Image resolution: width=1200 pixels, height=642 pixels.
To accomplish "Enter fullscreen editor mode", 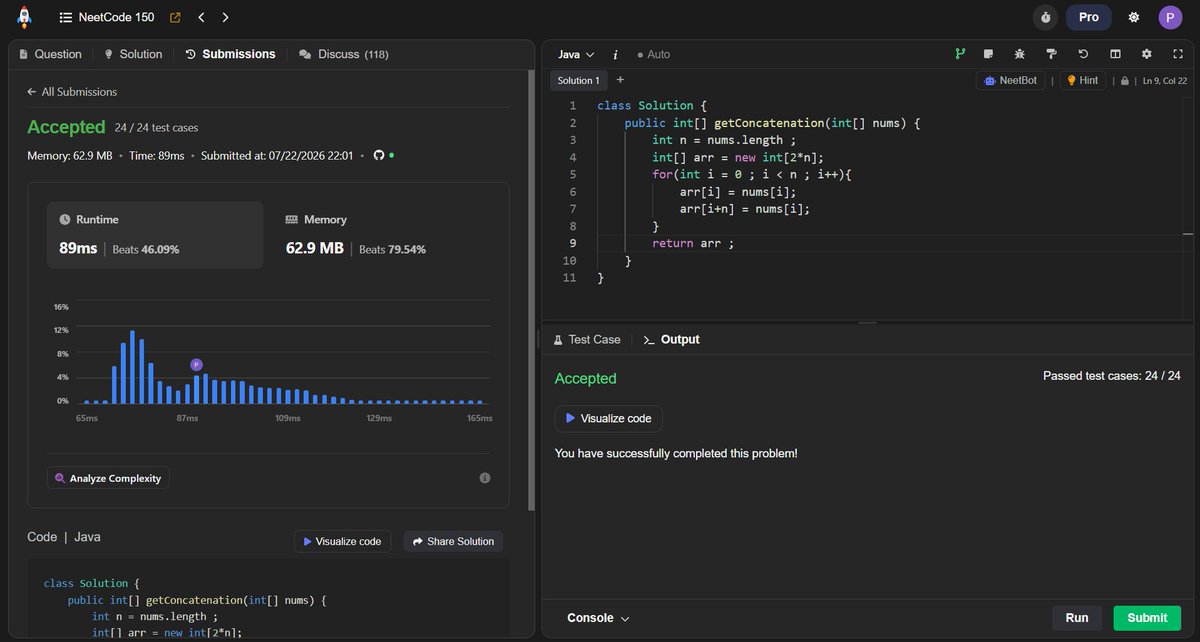I will click(x=1177, y=54).
